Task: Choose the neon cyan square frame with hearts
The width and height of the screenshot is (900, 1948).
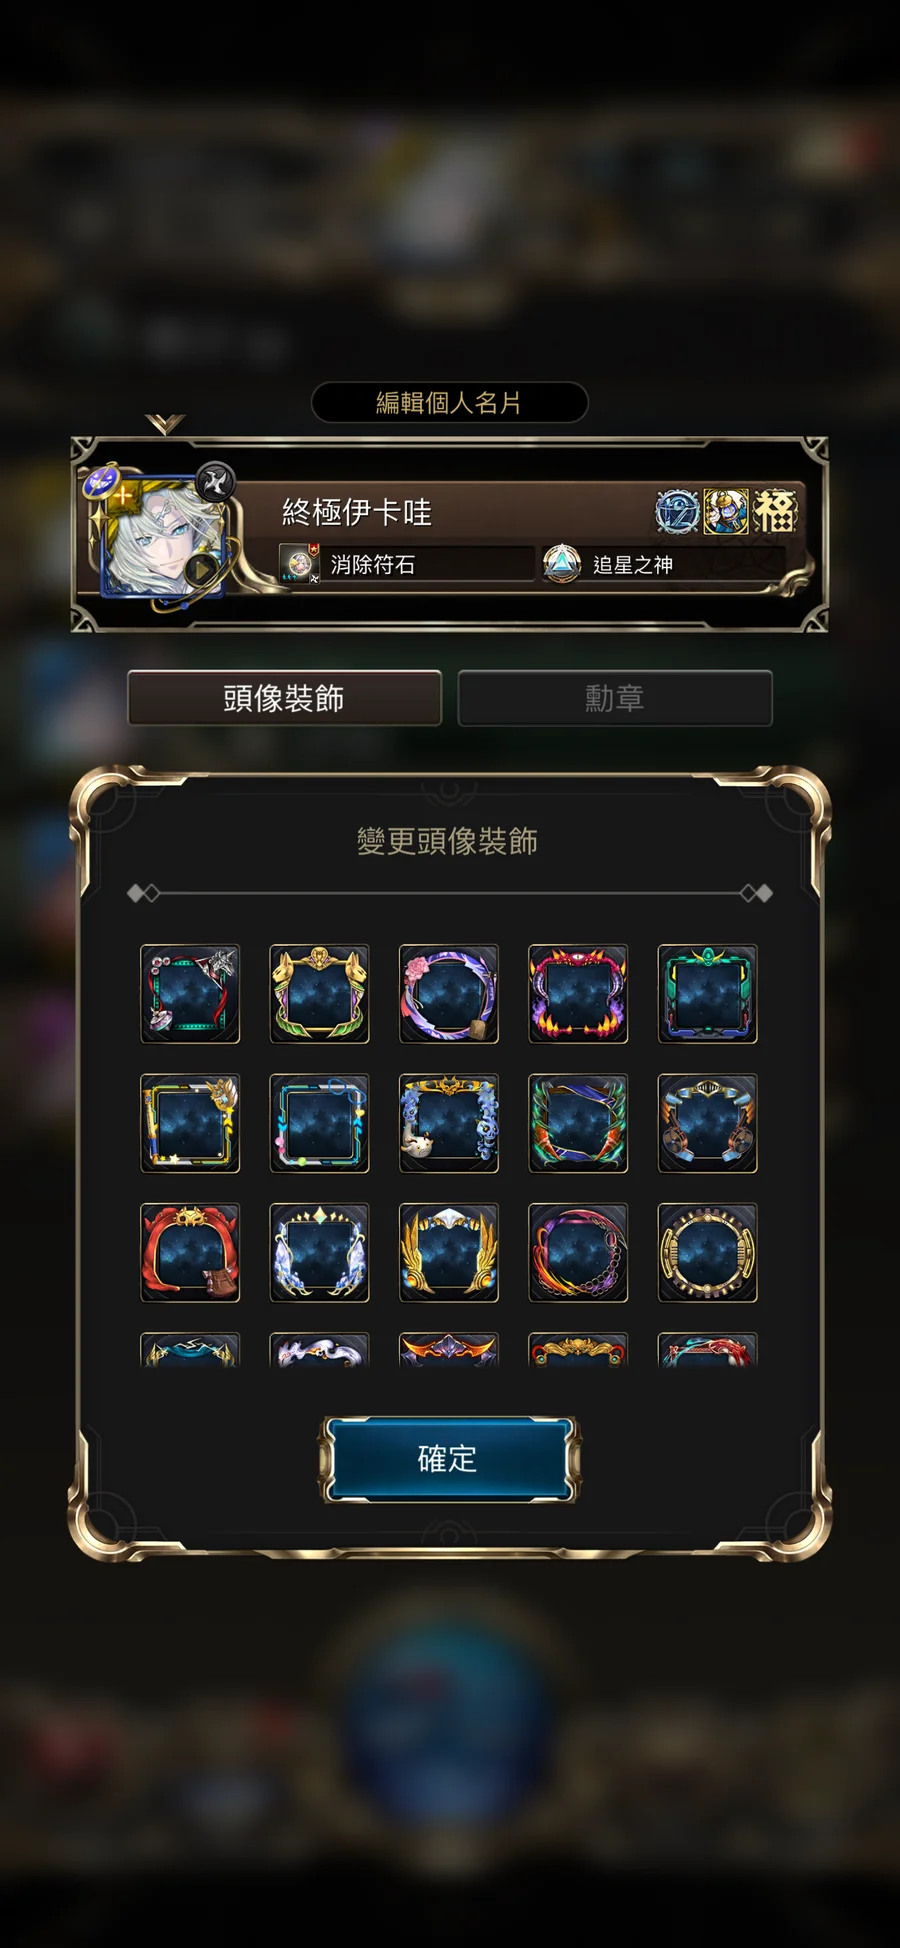Action: tap(320, 1123)
